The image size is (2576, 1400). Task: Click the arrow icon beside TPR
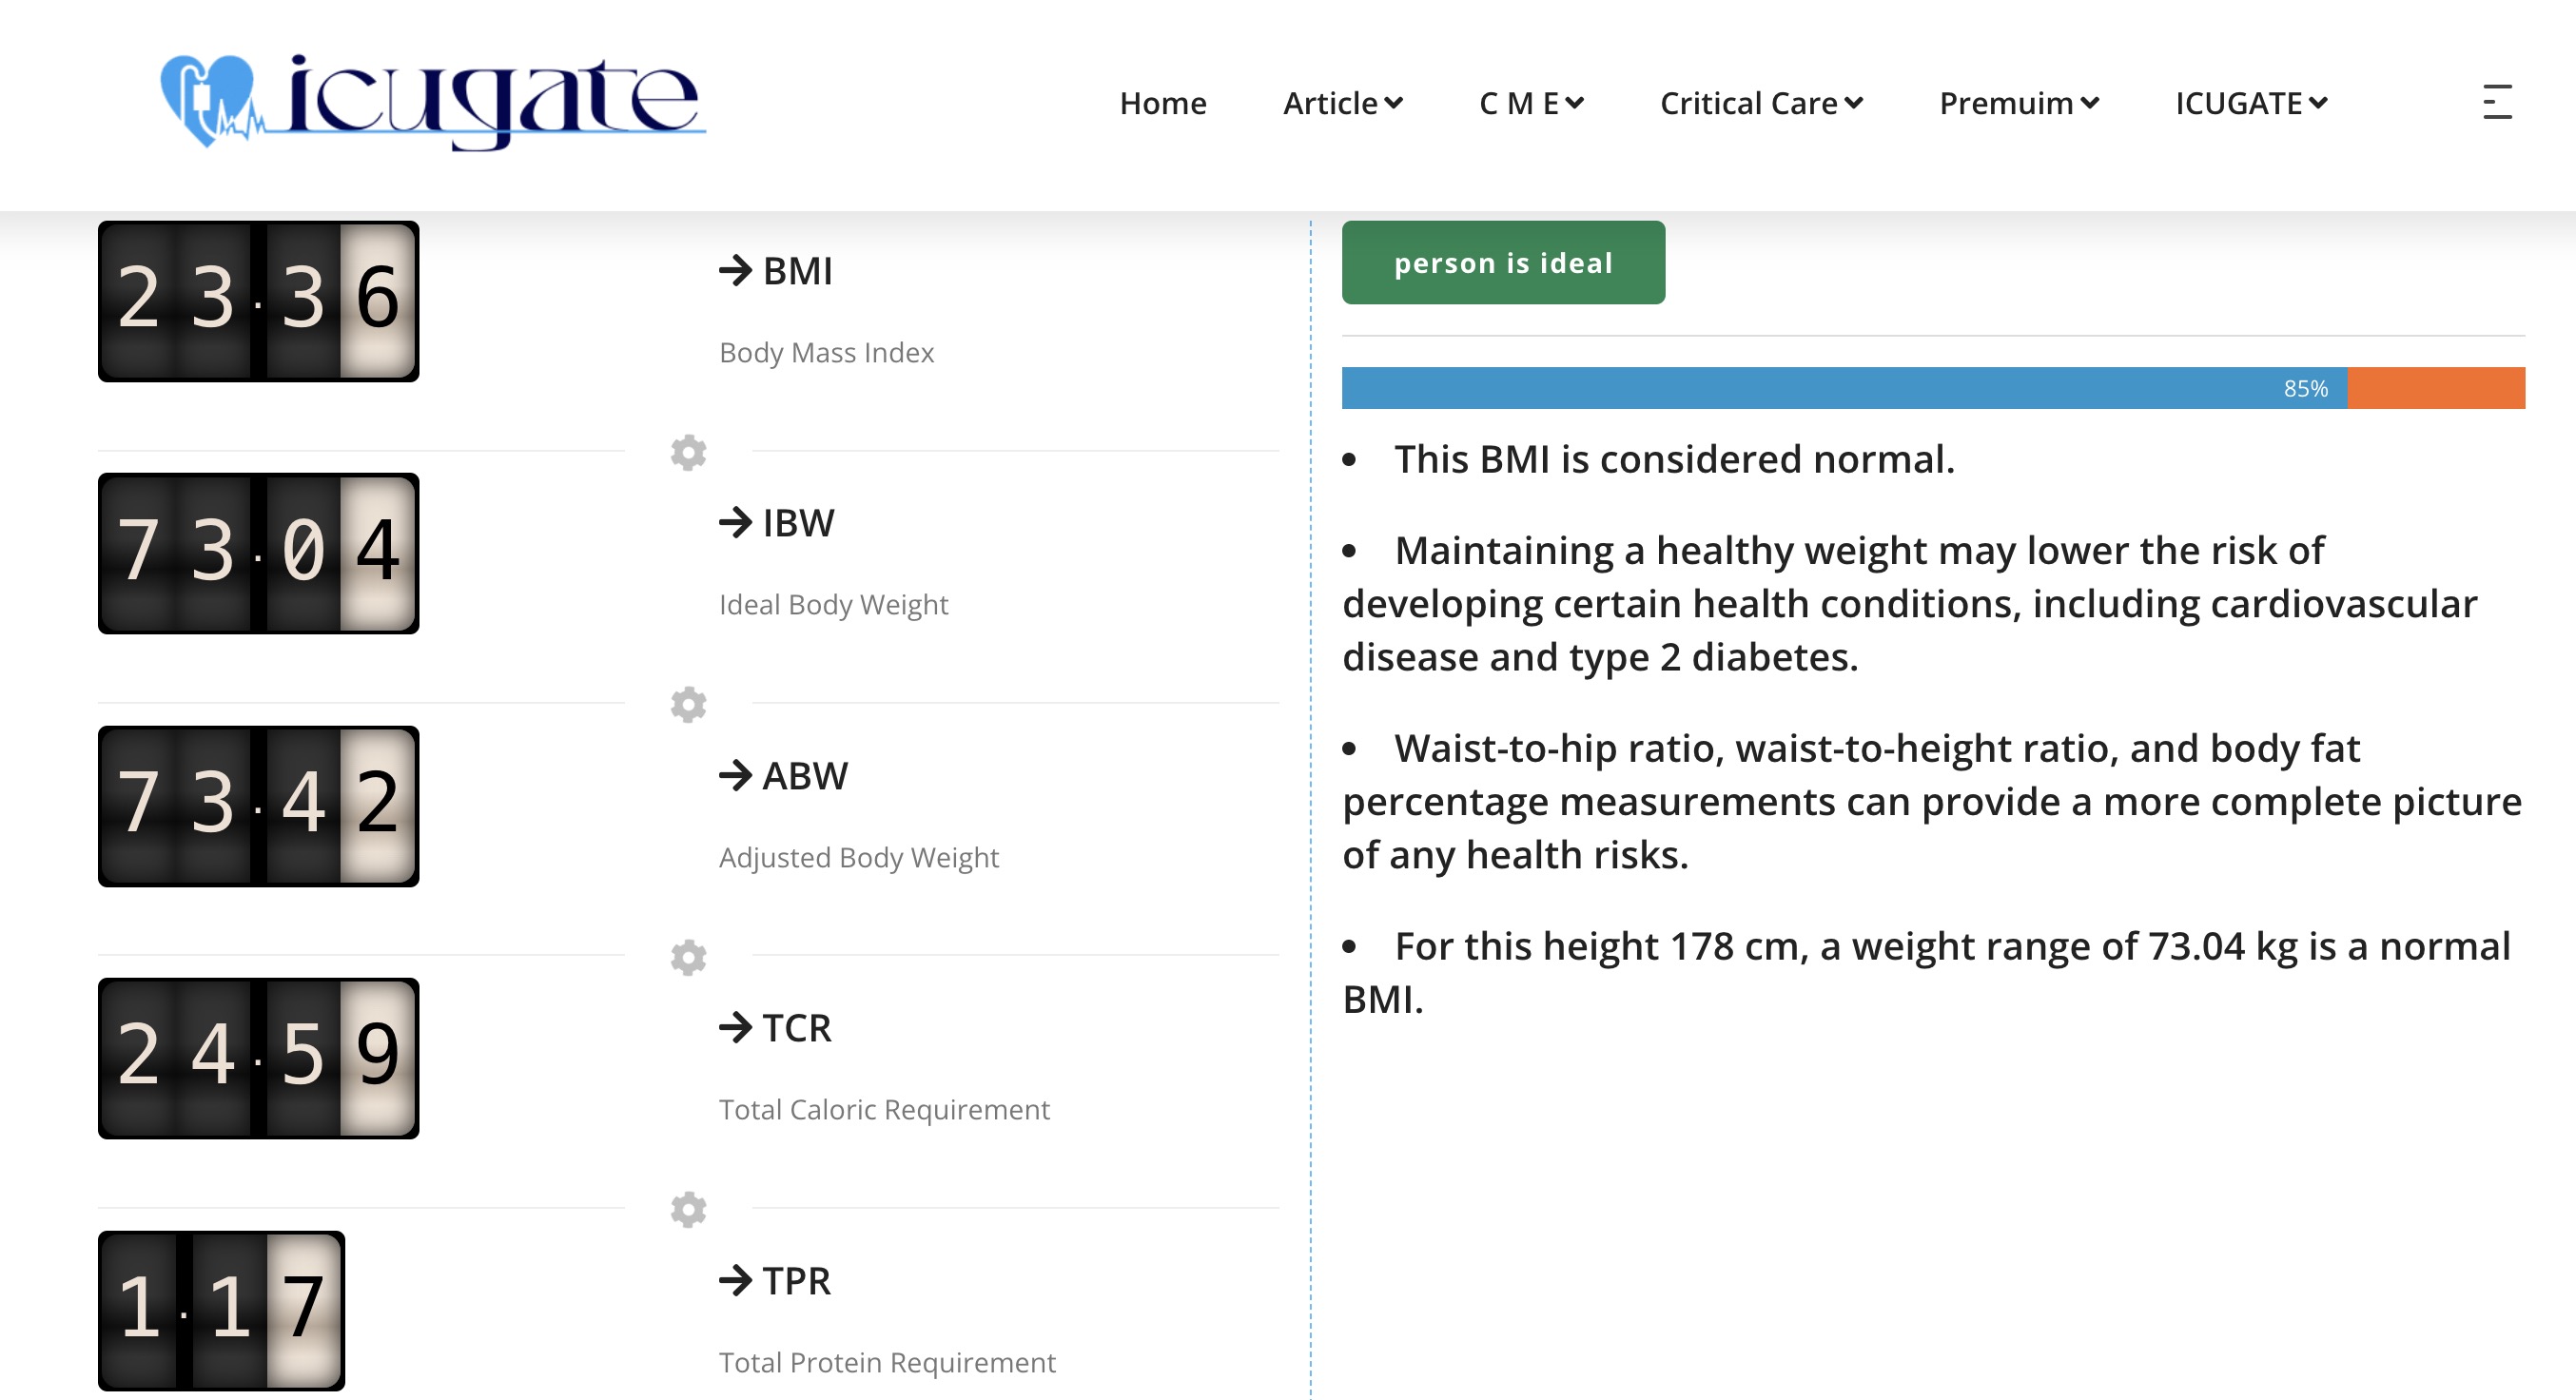click(735, 1280)
